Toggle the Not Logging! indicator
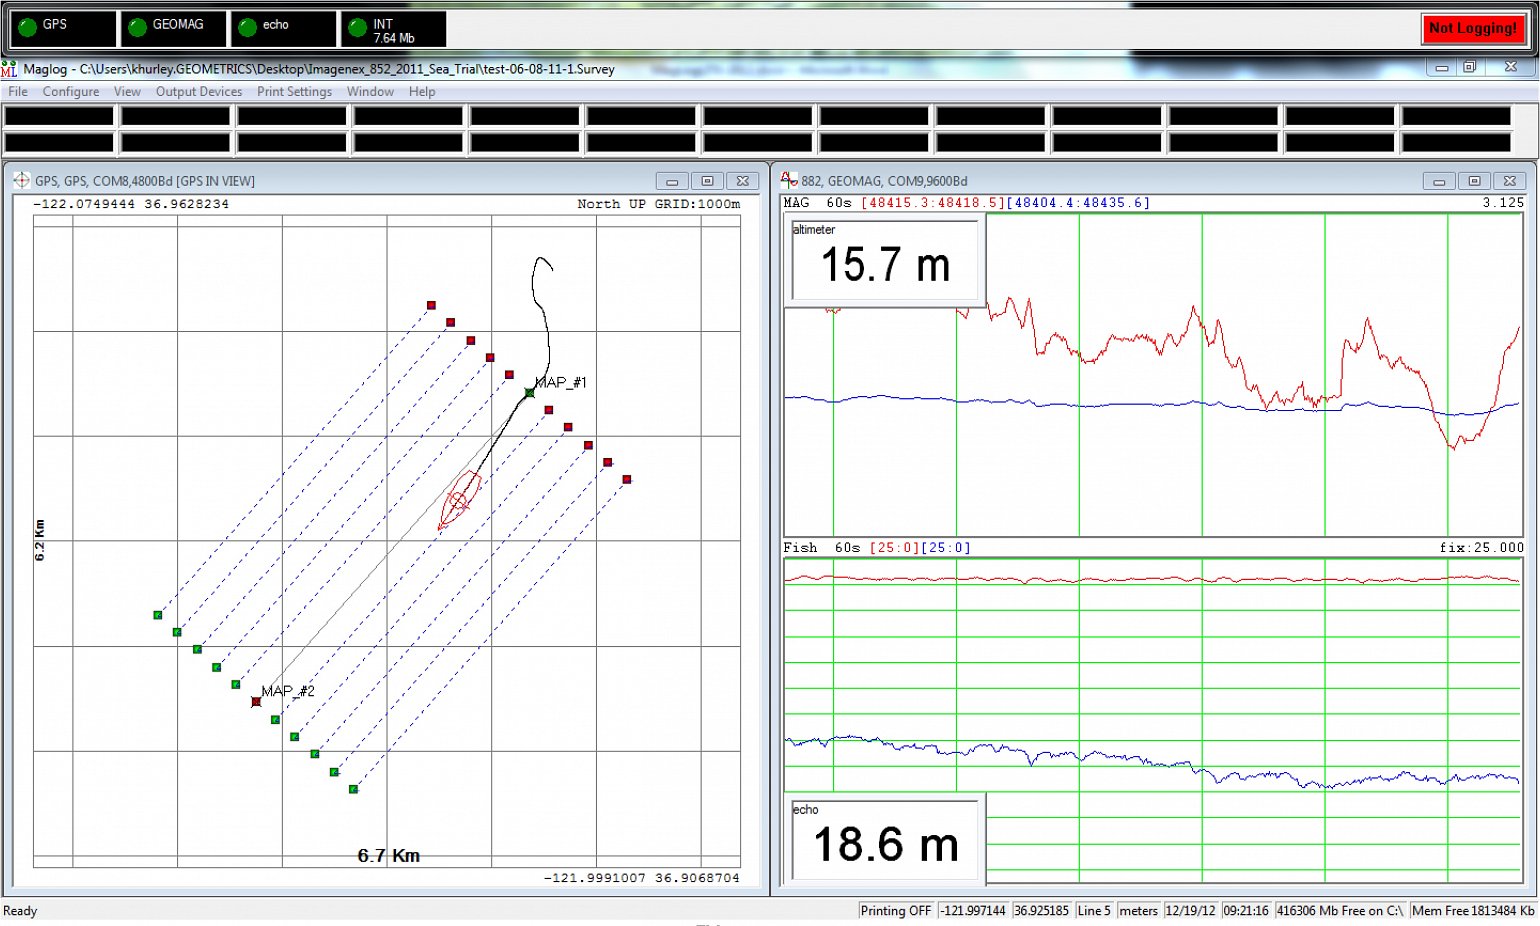This screenshot has height=926, width=1540. [1474, 29]
